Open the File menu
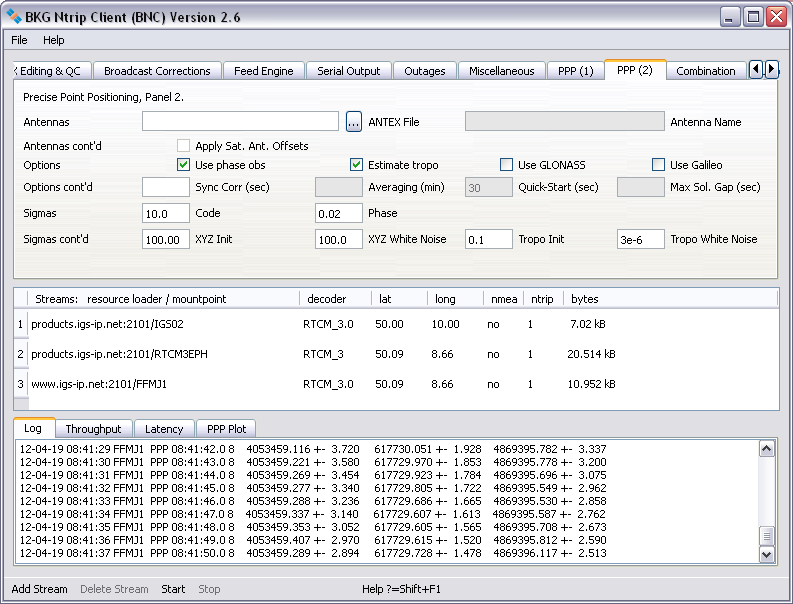This screenshot has height=604, width=793. (20, 40)
